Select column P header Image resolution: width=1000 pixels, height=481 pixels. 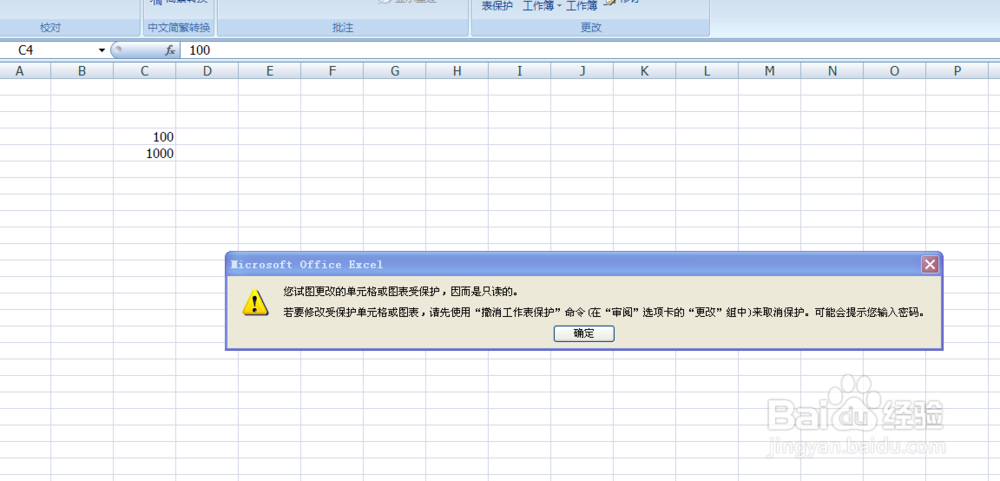pos(957,71)
